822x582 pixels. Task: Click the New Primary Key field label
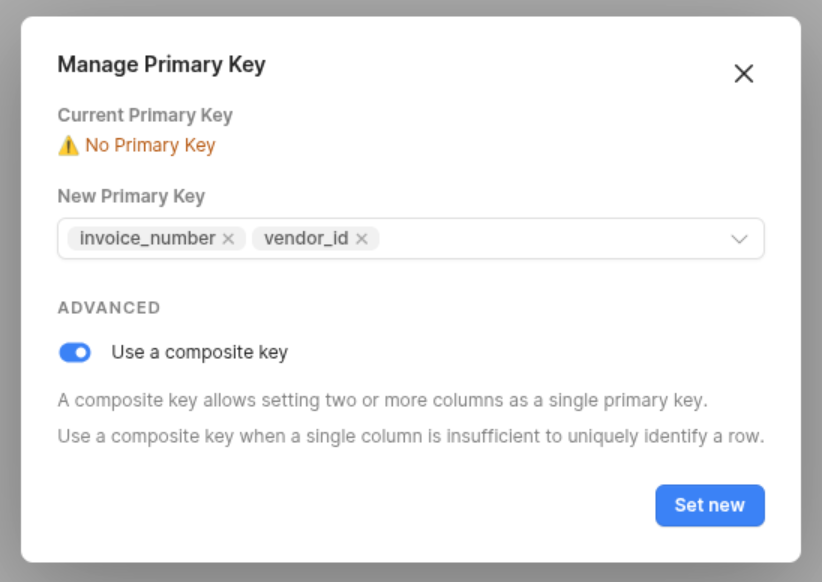click(x=131, y=196)
